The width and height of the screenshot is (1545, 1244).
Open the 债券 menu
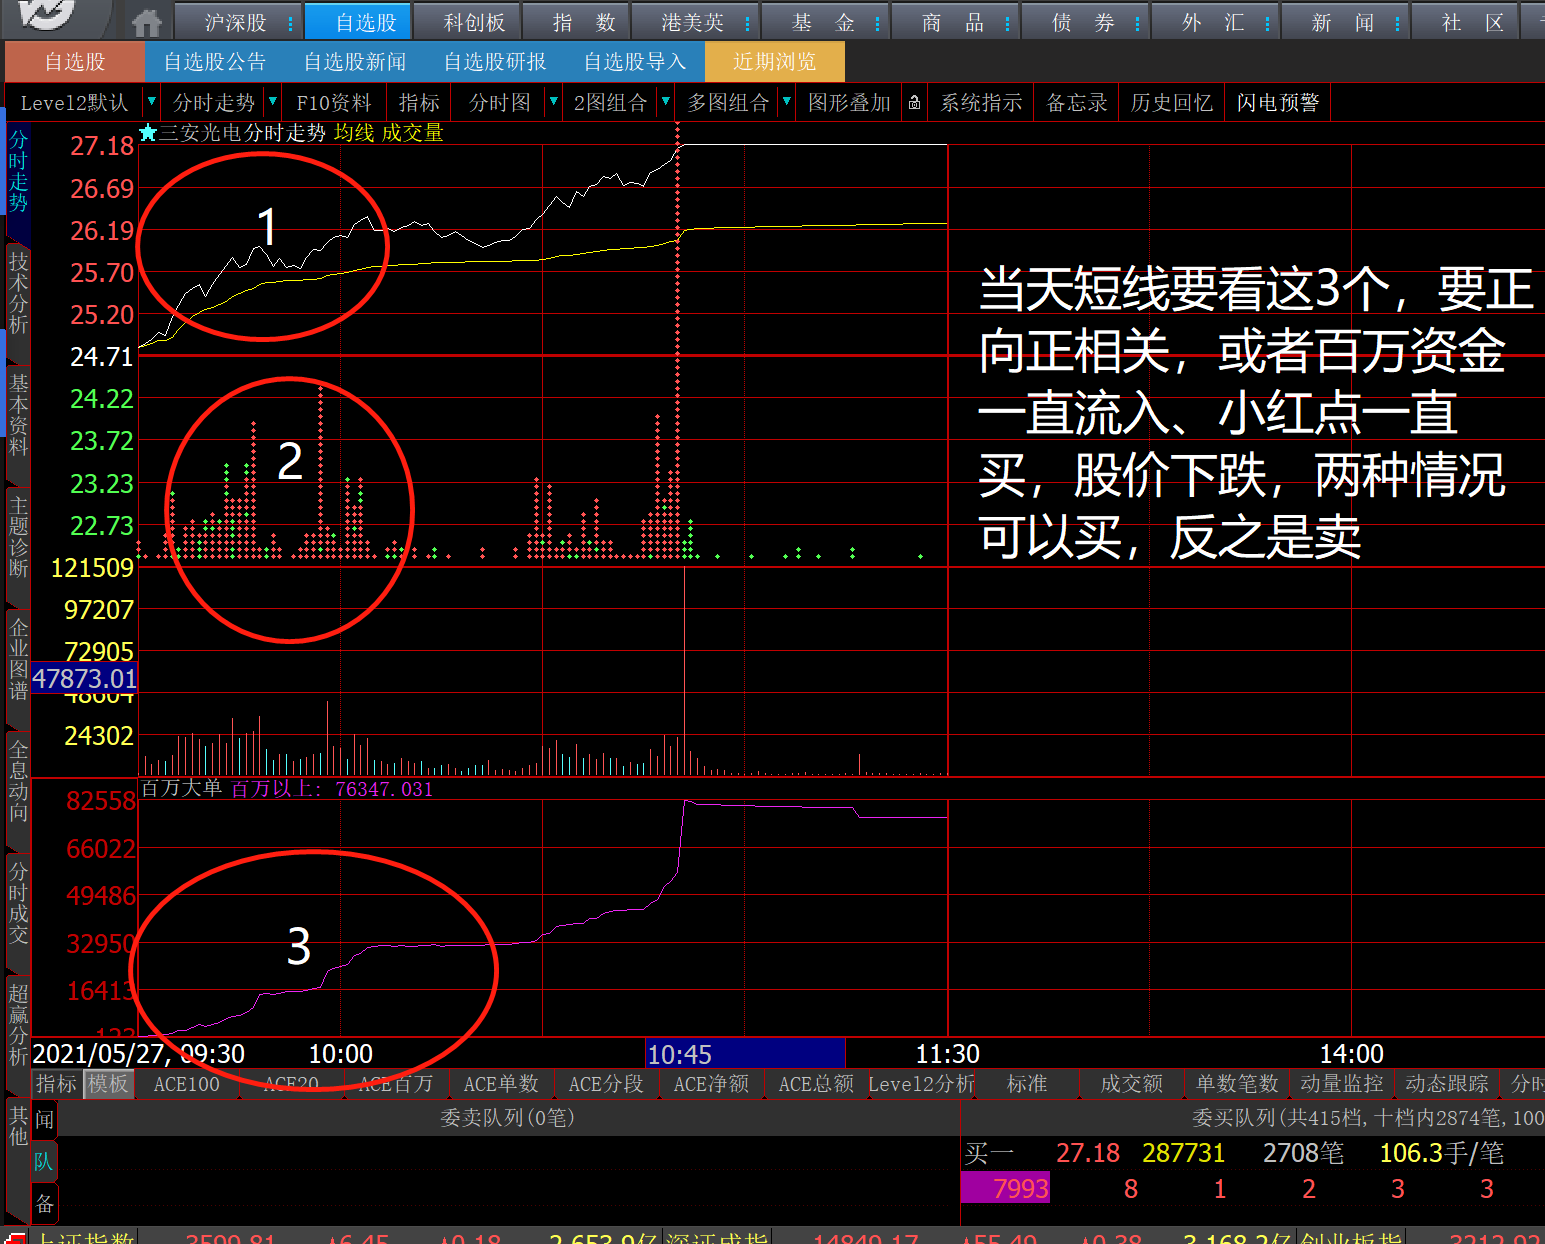point(1083,23)
